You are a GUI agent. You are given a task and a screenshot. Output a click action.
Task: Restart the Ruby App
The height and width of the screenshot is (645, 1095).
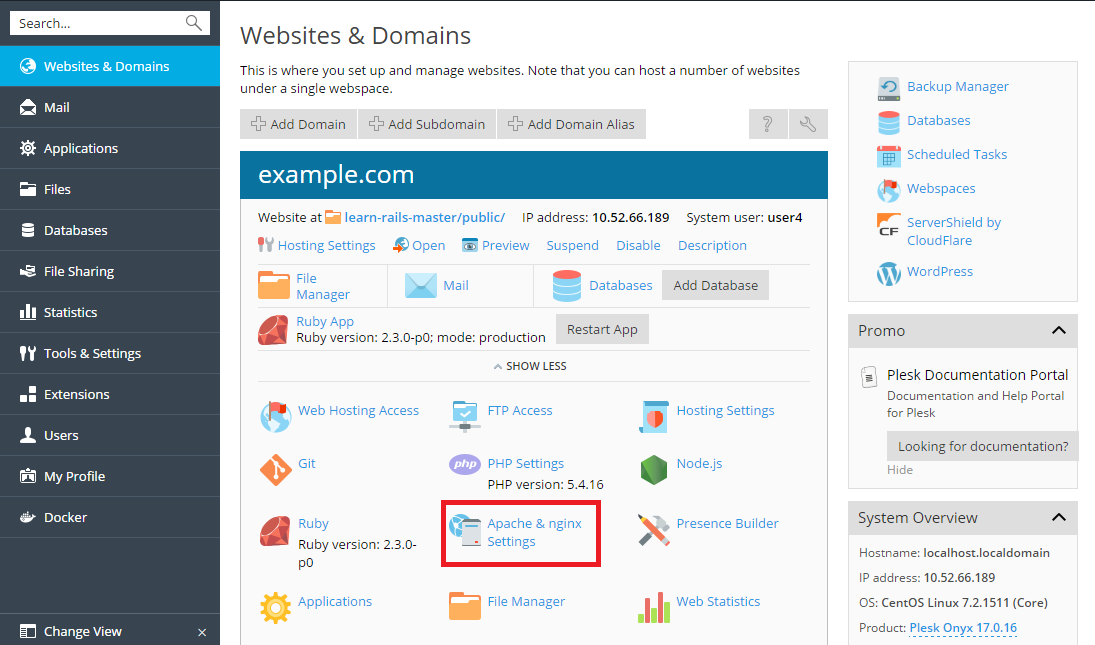point(602,328)
